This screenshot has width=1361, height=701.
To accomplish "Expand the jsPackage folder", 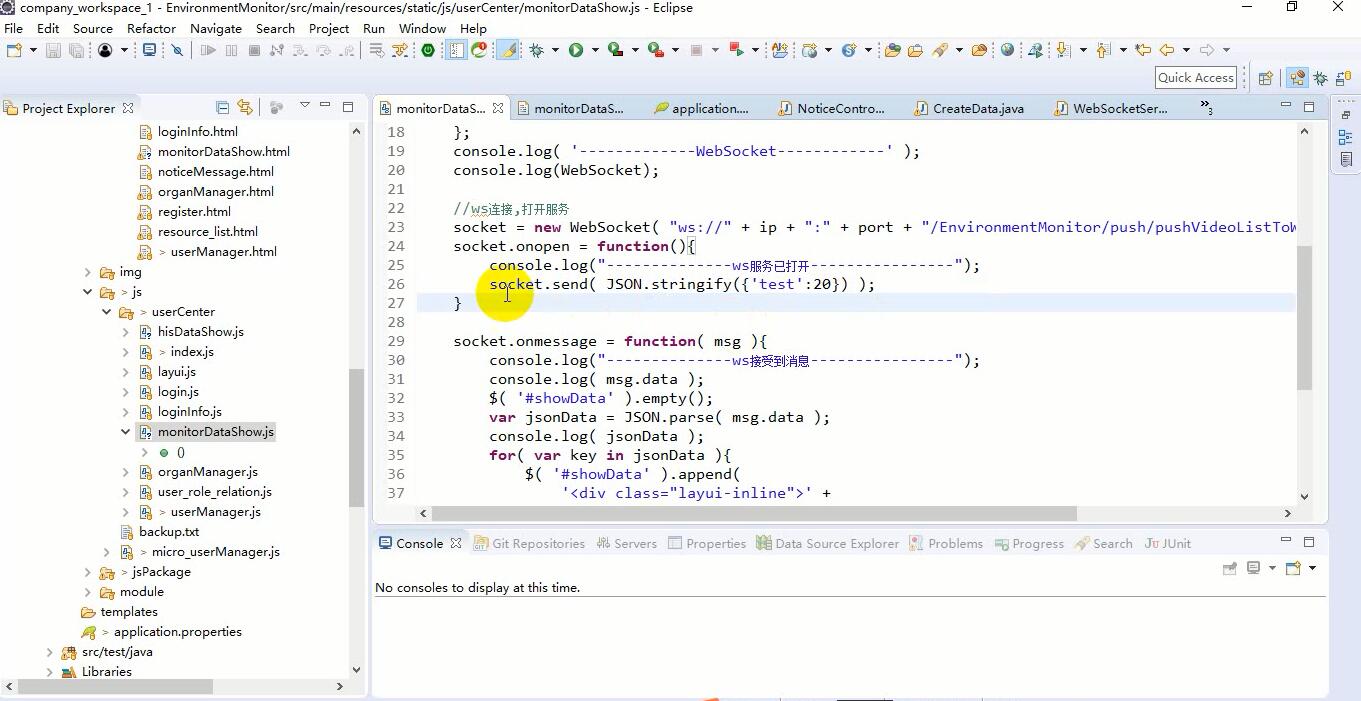I will (x=88, y=572).
